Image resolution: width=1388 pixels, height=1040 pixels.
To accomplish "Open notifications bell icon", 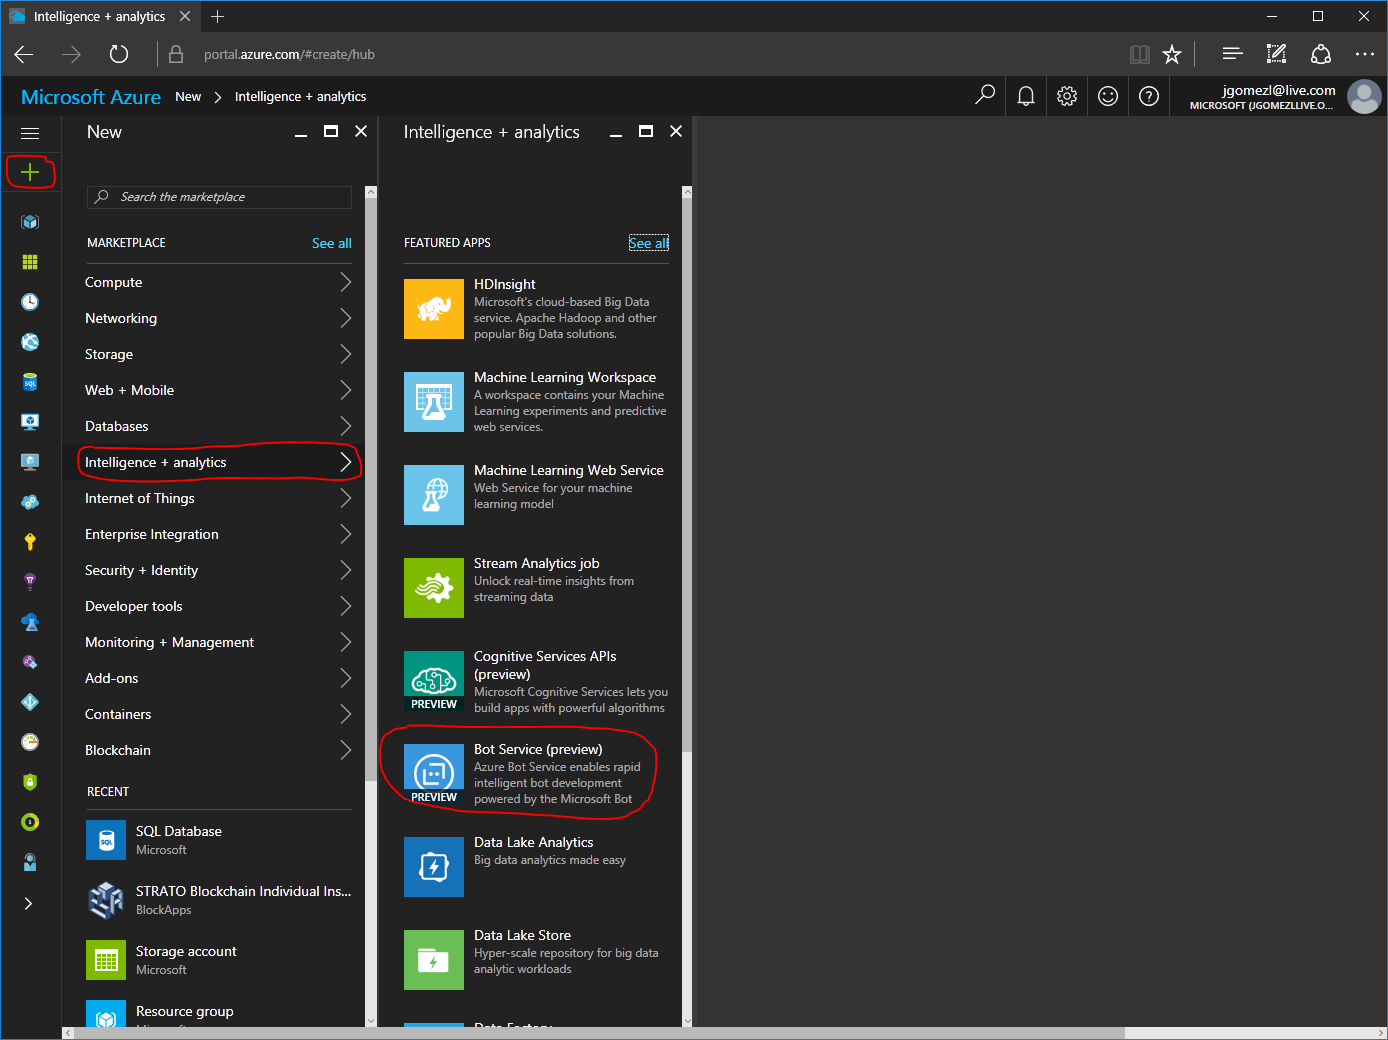I will coord(1026,96).
